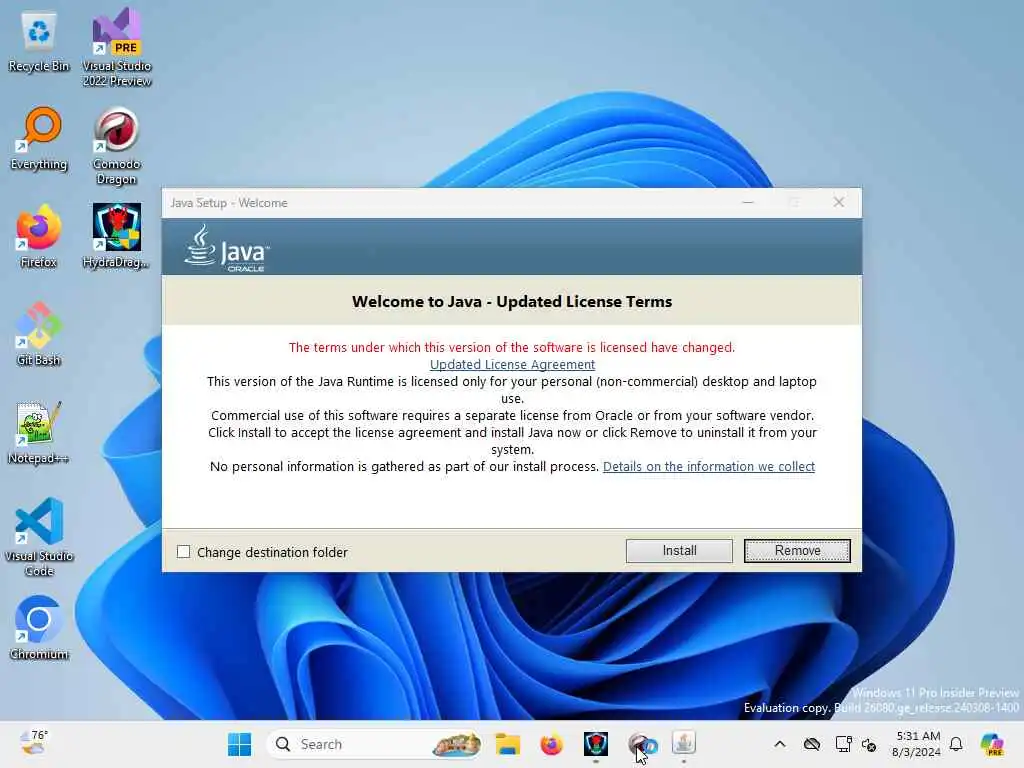The height and width of the screenshot is (768, 1024).
Task: Minimize the Java Setup window
Action: [x=748, y=202]
